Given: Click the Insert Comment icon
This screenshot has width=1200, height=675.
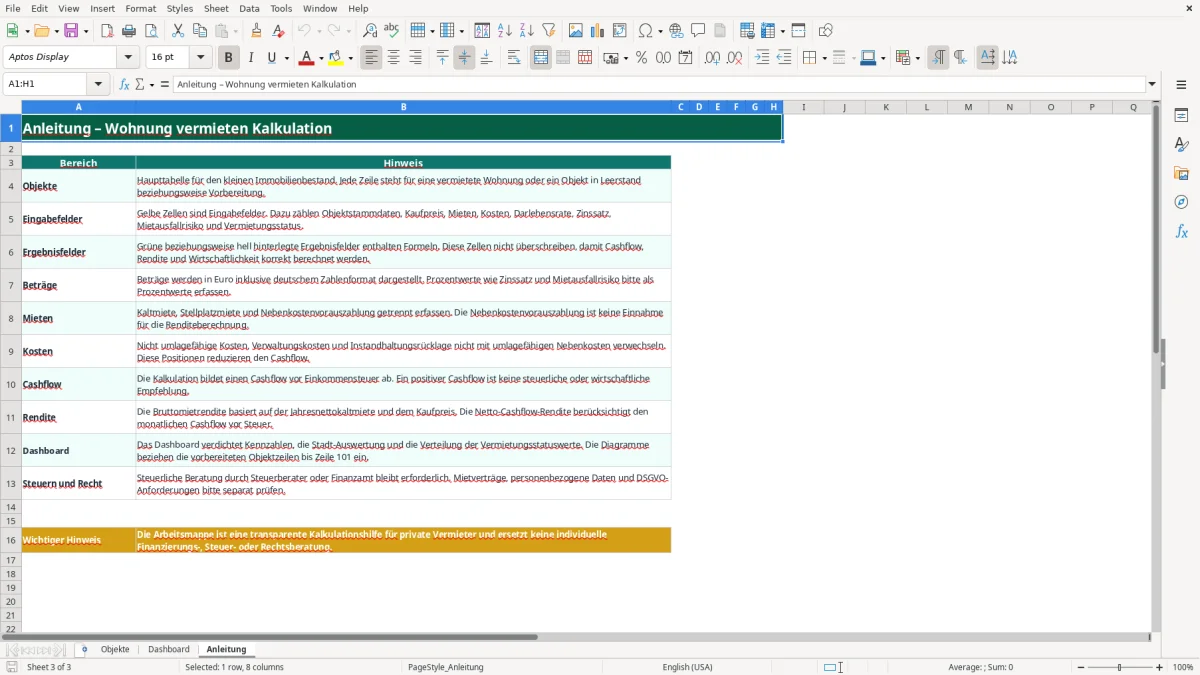Looking at the screenshot, I should (699, 31).
